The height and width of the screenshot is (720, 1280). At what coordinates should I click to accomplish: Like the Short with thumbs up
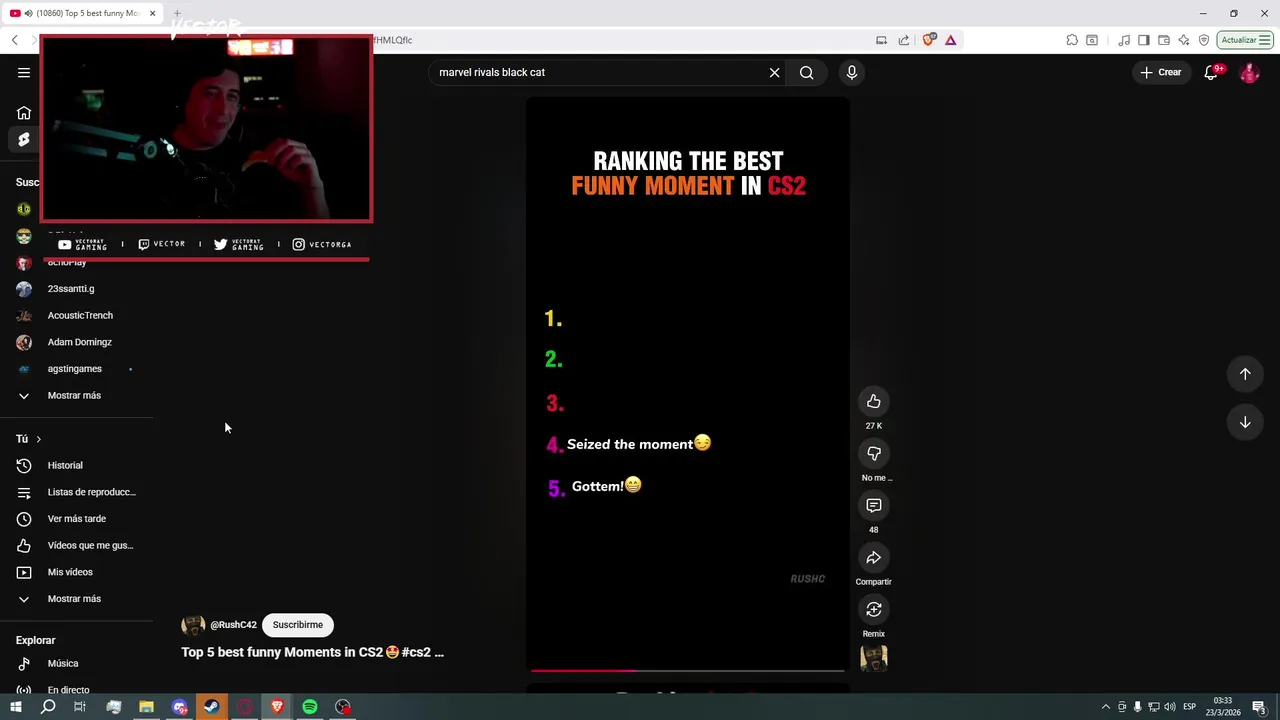874,401
